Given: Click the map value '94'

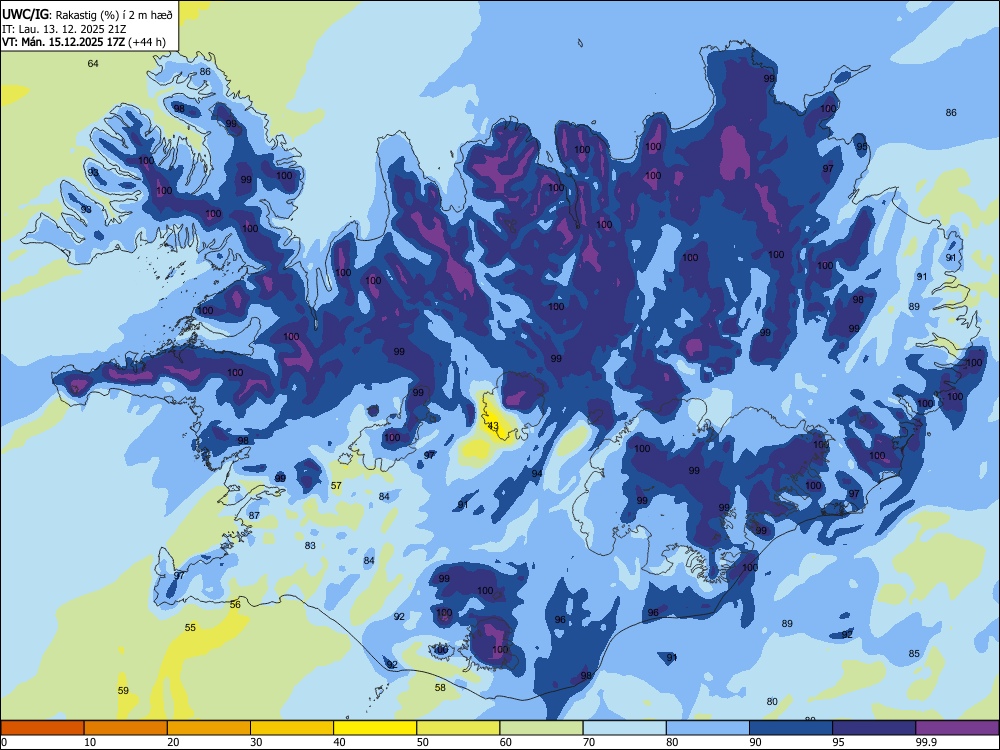Looking at the screenshot, I should (537, 473).
